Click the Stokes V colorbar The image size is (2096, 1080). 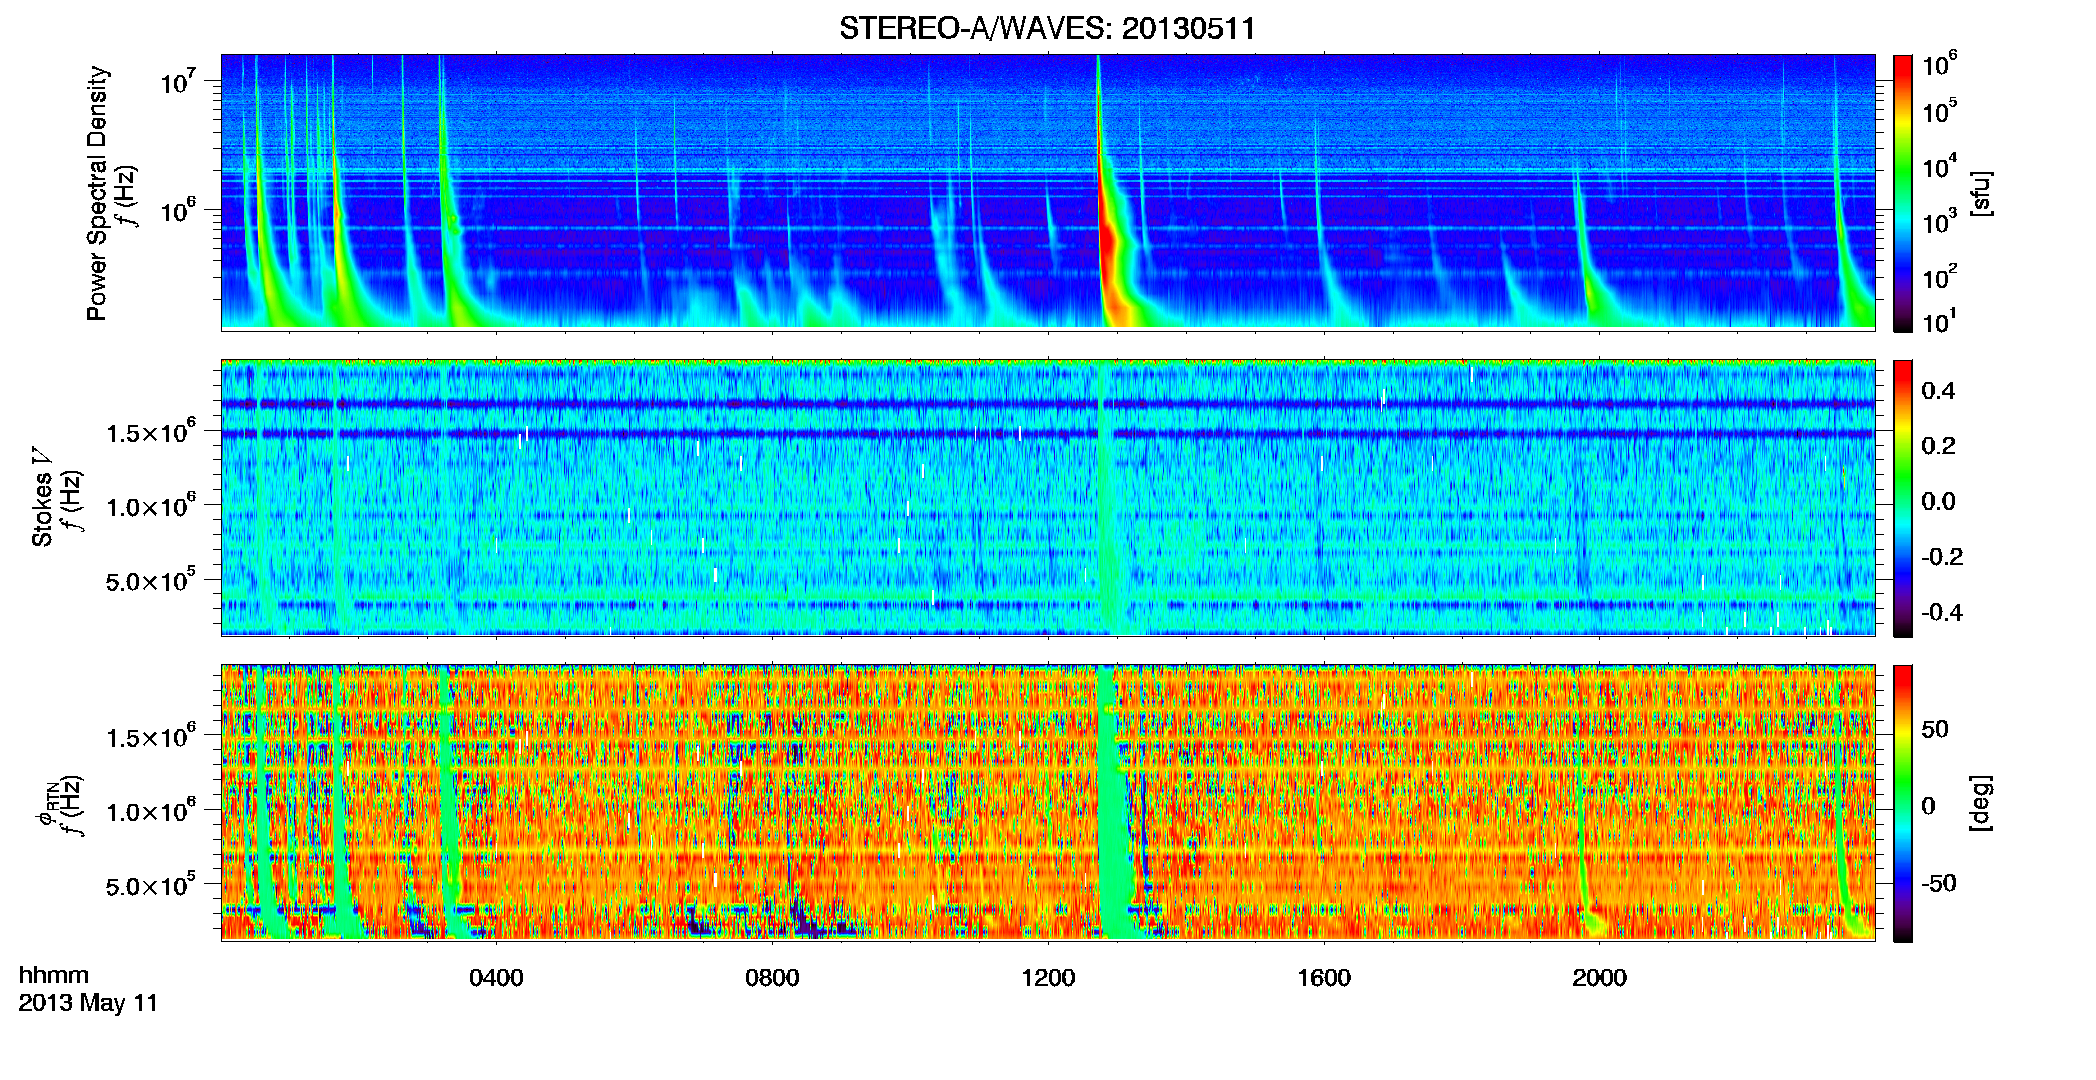pos(1903,498)
